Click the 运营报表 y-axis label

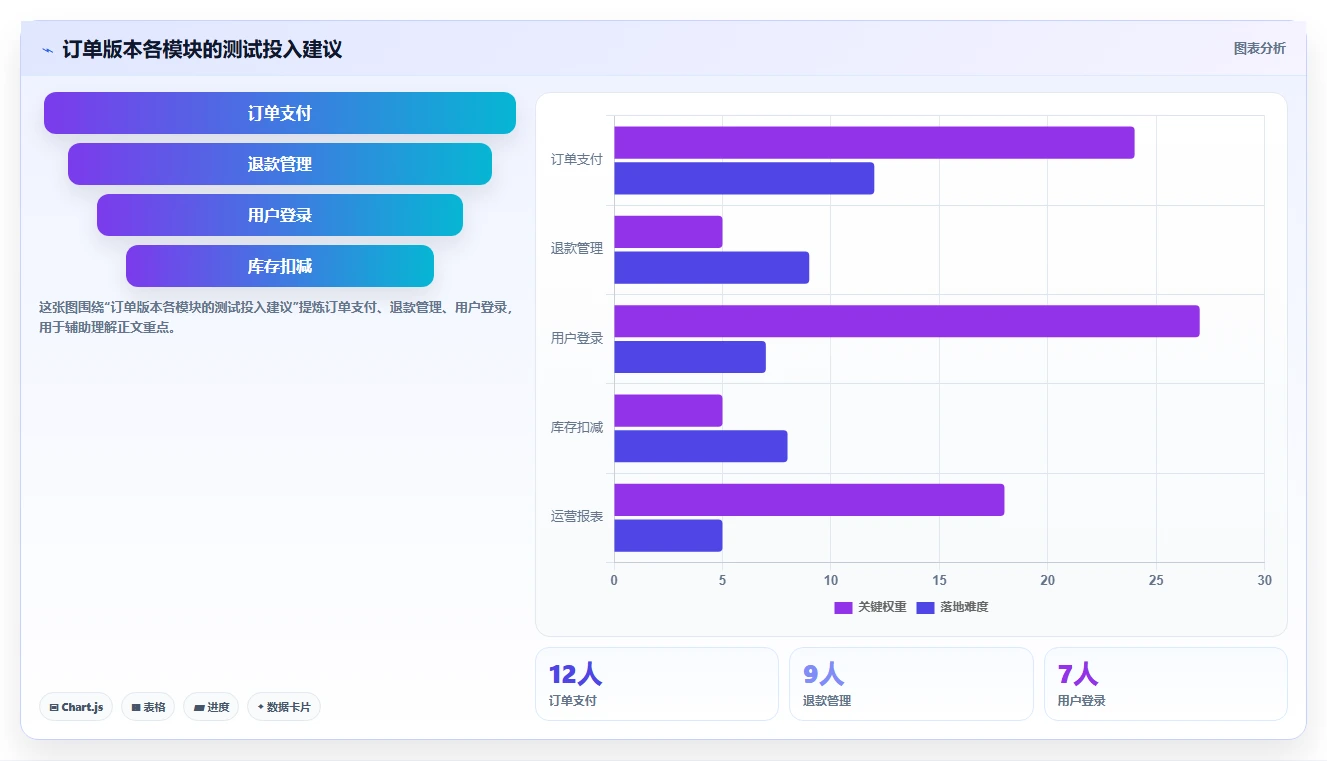click(577, 516)
